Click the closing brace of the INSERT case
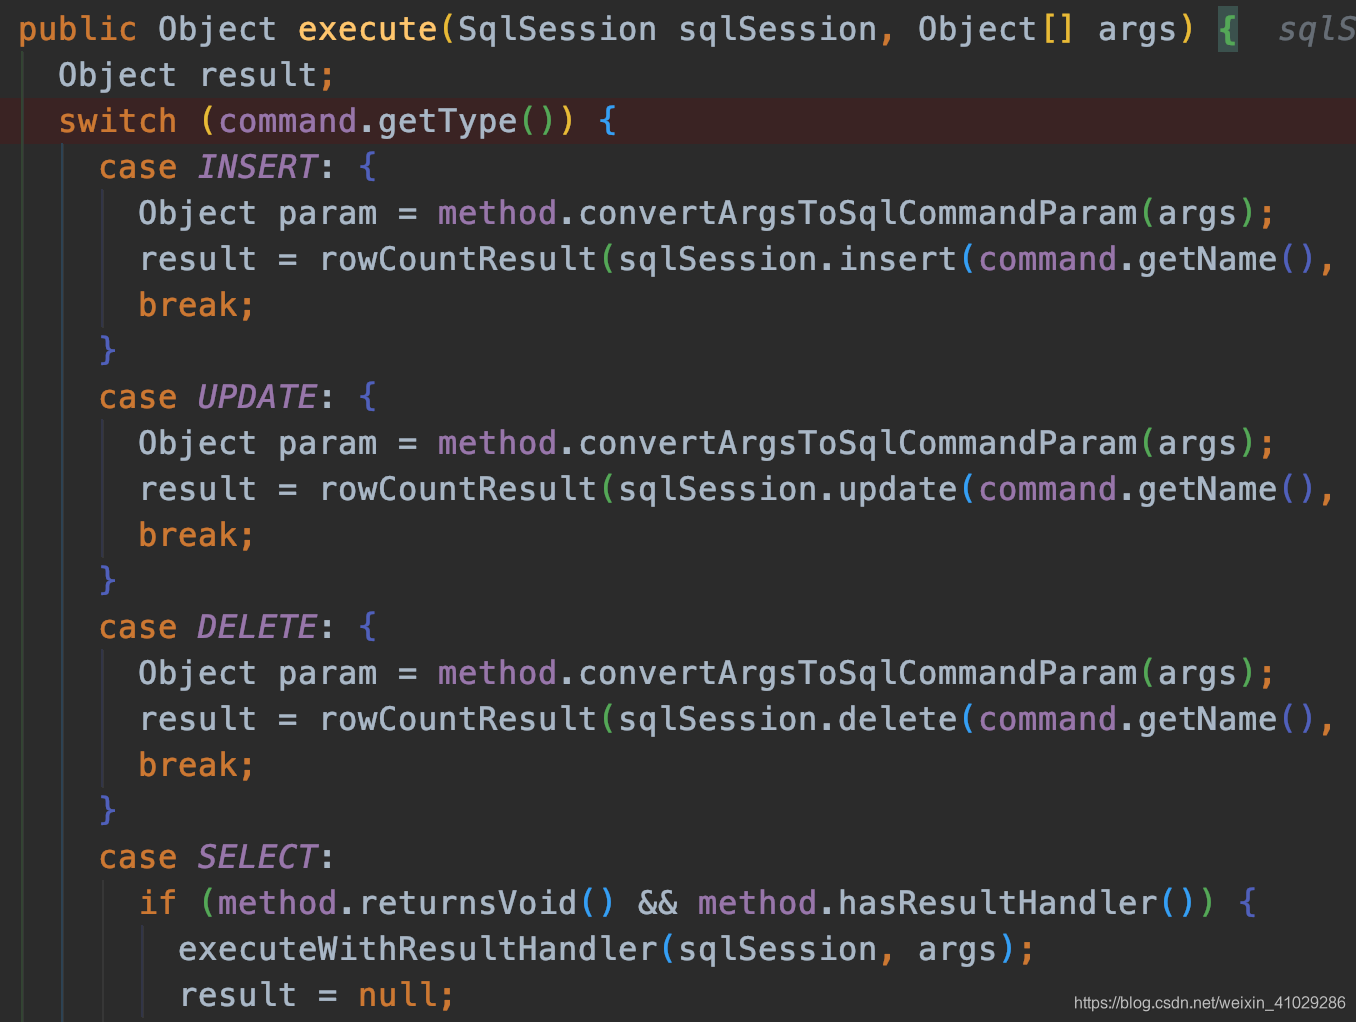 point(108,351)
